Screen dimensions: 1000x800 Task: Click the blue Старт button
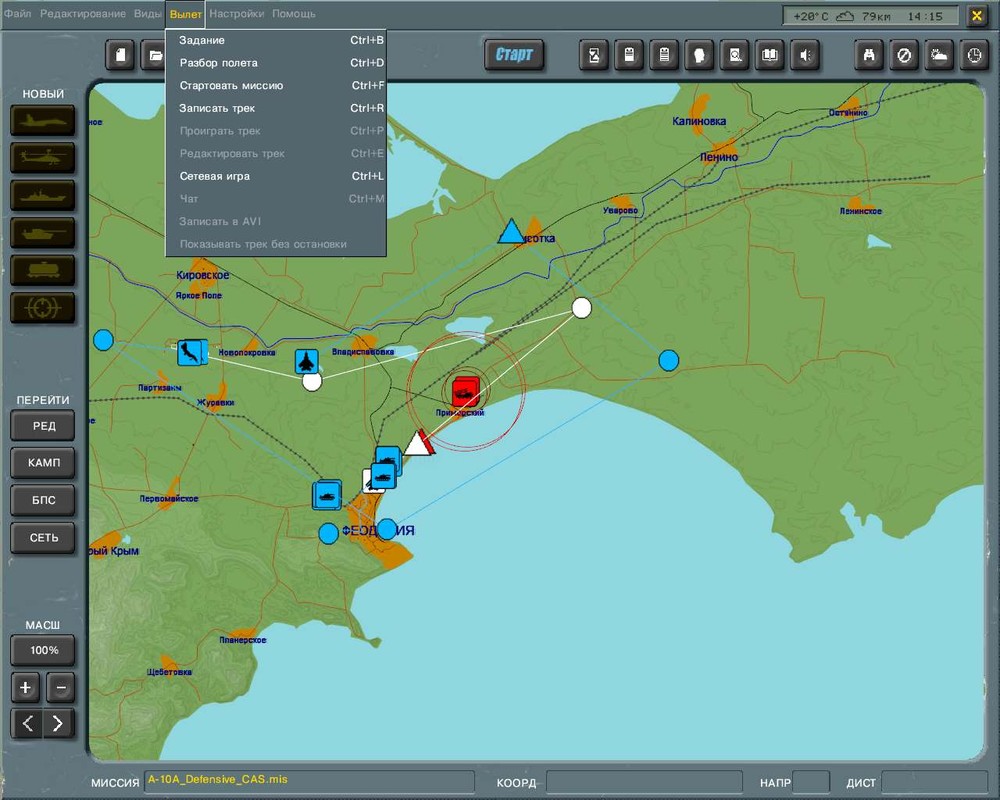[x=514, y=55]
